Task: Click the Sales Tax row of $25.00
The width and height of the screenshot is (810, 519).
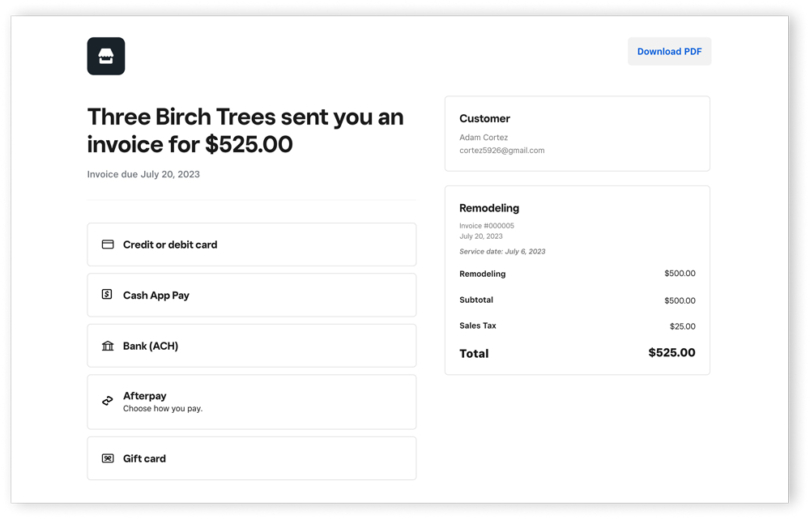Action: click(x=577, y=326)
